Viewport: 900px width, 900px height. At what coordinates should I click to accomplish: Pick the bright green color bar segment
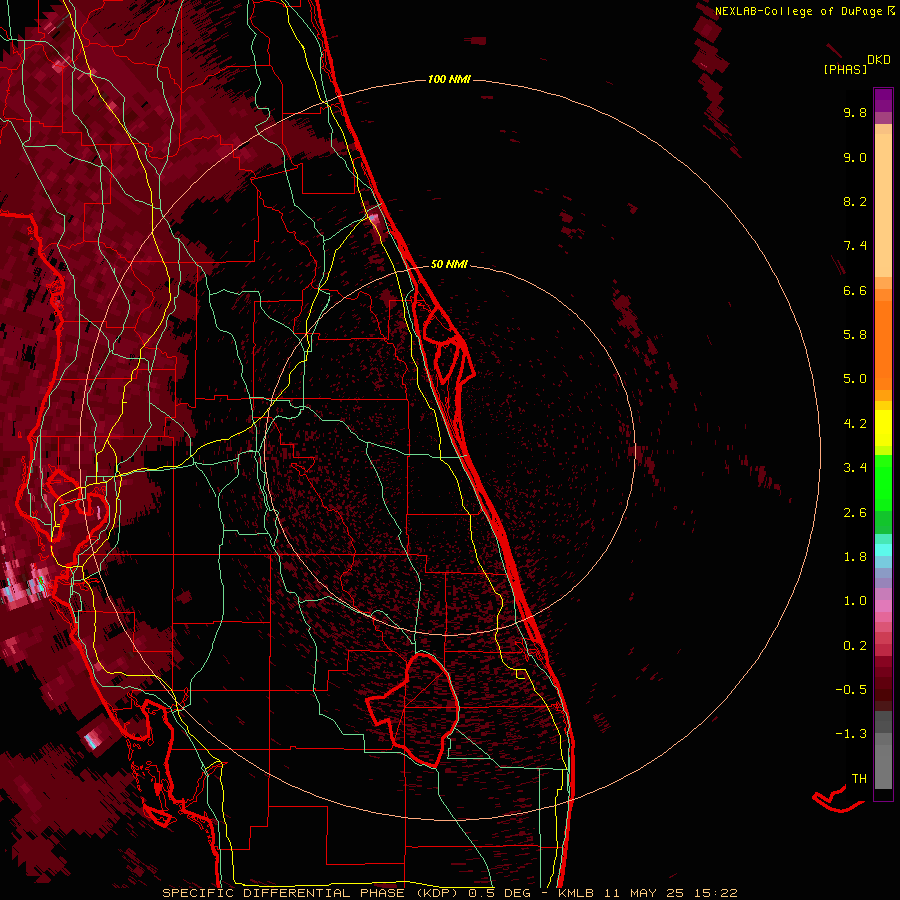pyautogui.click(x=883, y=481)
